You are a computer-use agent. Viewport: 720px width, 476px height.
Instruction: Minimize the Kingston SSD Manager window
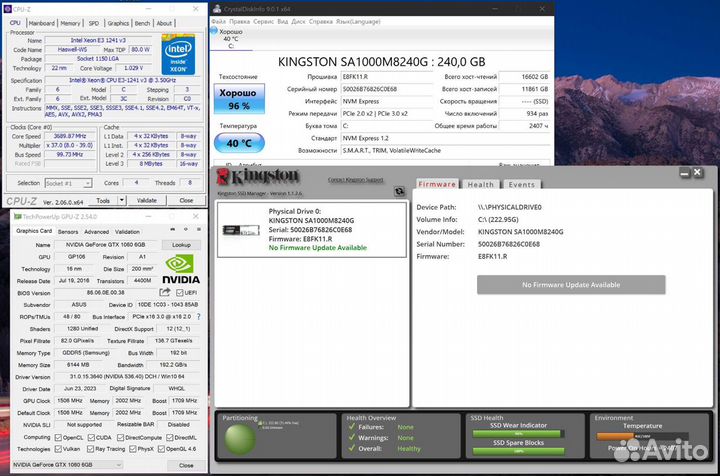[685, 173]
